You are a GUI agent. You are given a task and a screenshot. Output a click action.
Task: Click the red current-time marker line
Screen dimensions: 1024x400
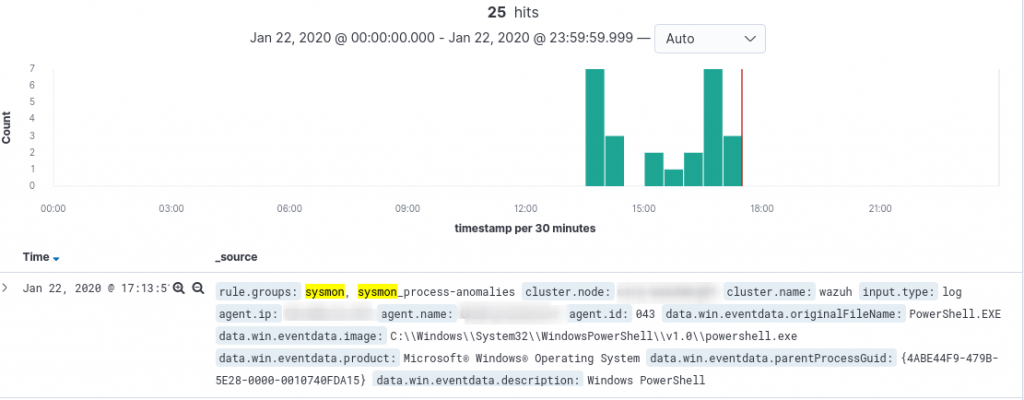point(742,127)
